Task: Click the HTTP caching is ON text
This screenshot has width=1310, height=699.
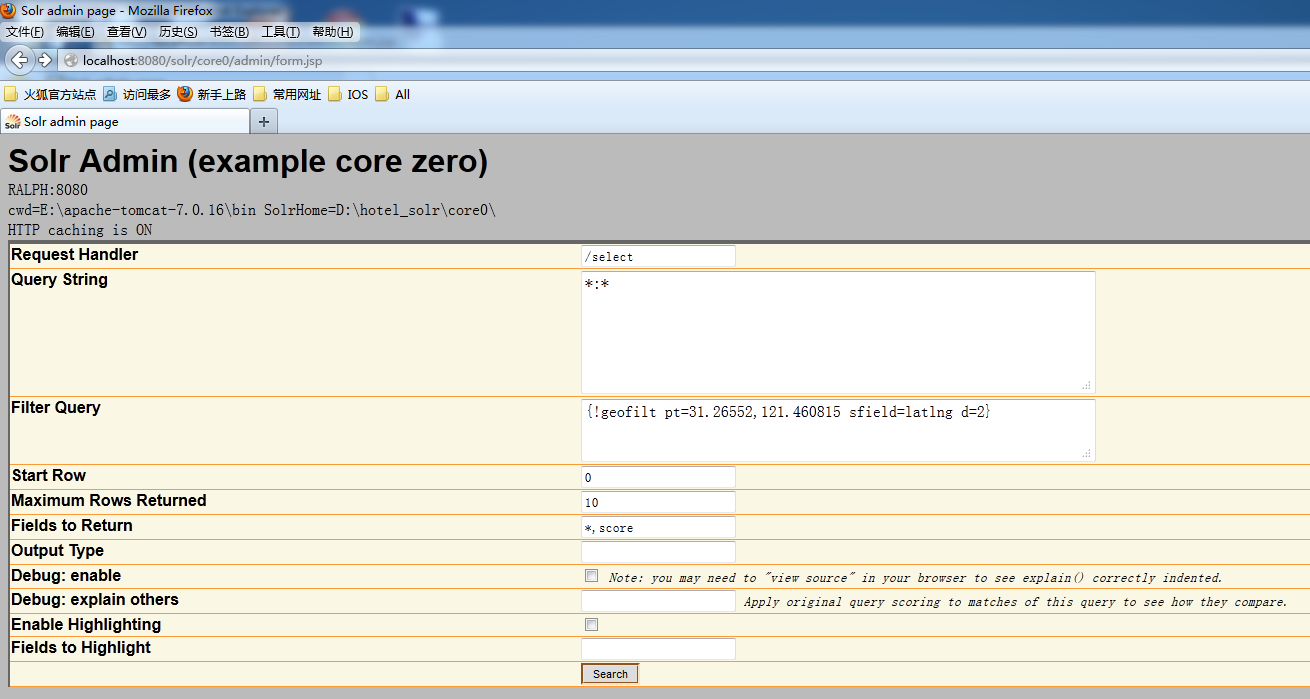Action: point(80,230)
